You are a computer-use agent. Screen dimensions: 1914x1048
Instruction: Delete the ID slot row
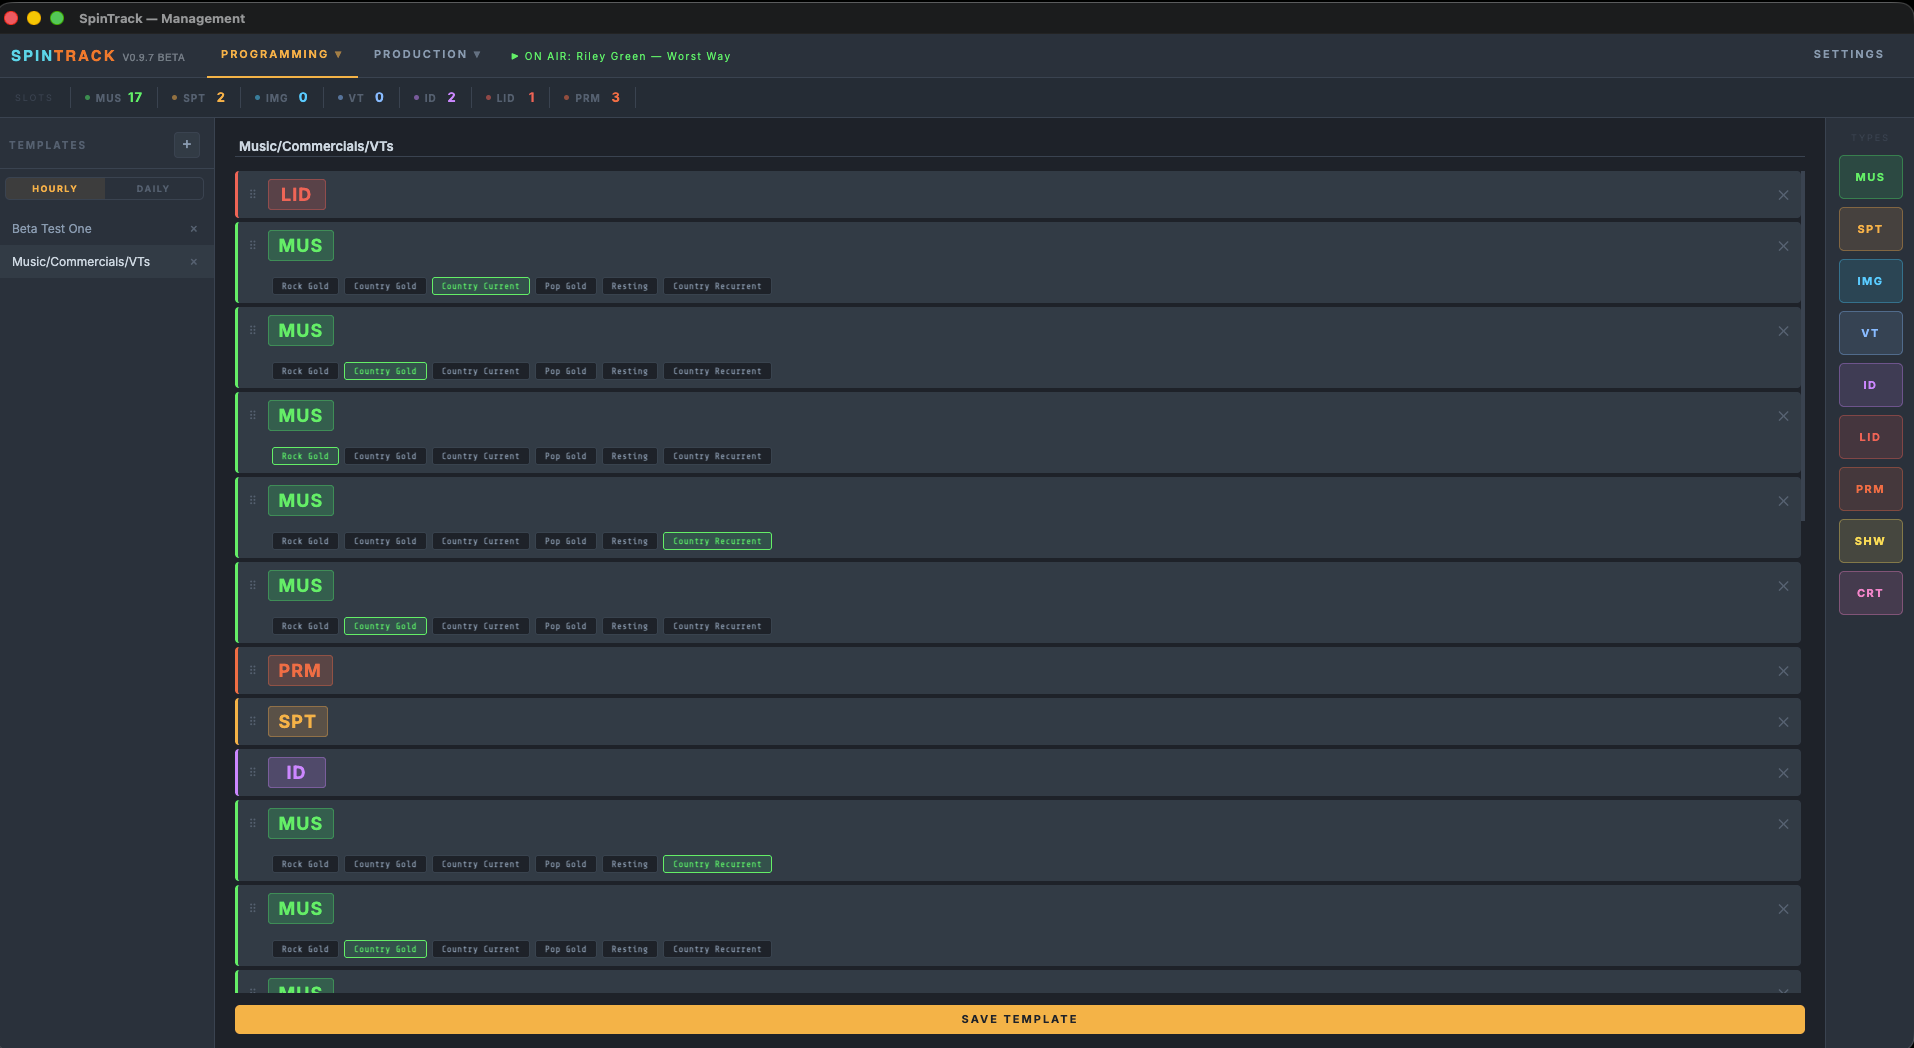pyautogui.click(x=1783, y=773)
